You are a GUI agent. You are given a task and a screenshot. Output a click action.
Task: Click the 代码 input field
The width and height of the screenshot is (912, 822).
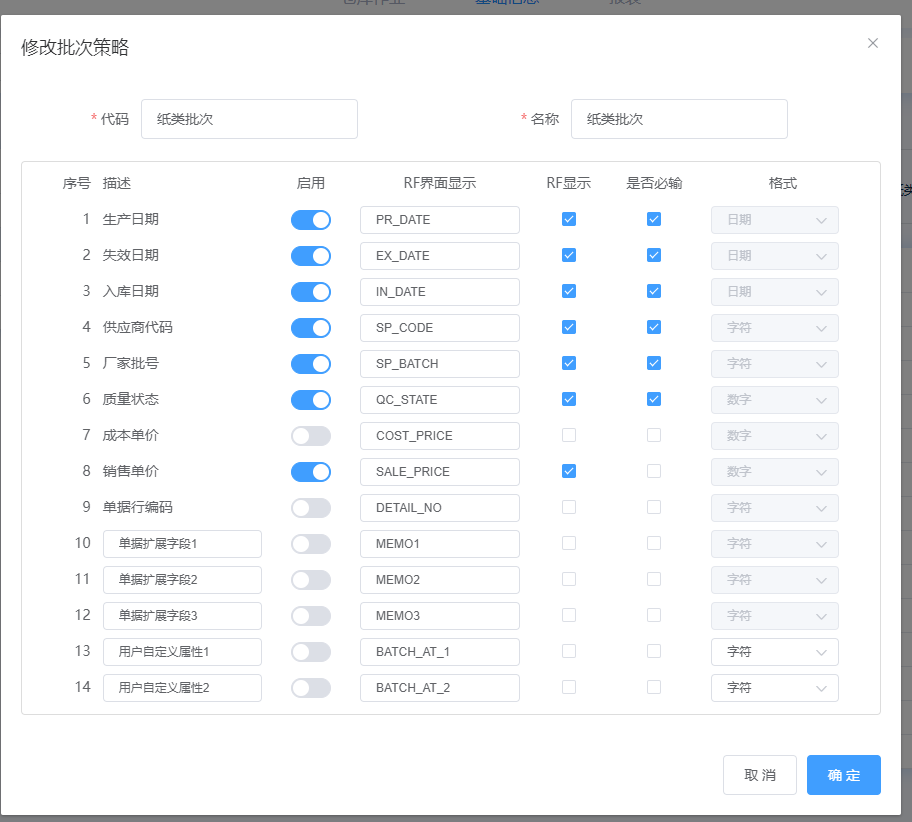click(x=249, y=119)
